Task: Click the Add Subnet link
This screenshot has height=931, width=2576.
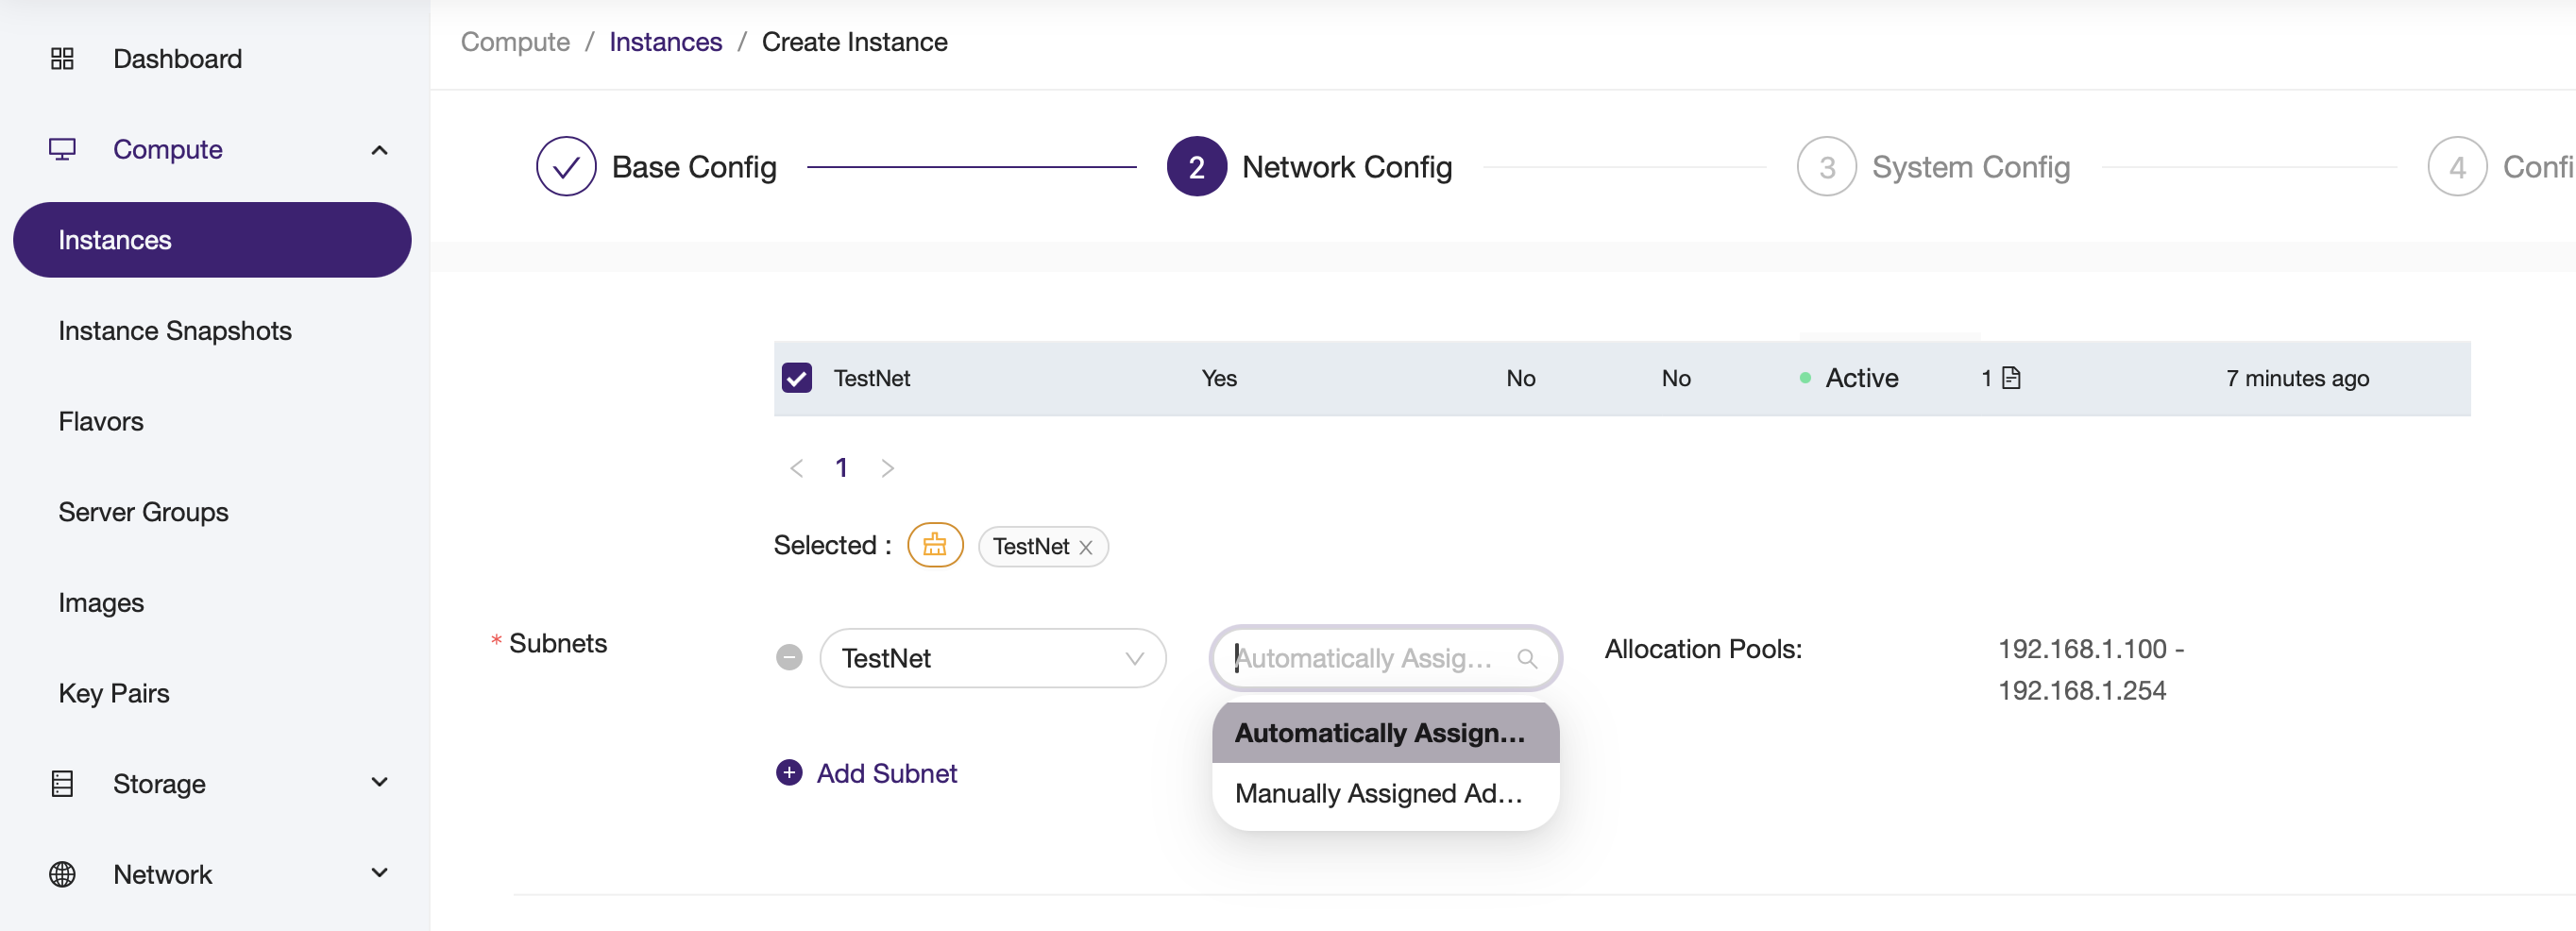Action: pos(887,773)
